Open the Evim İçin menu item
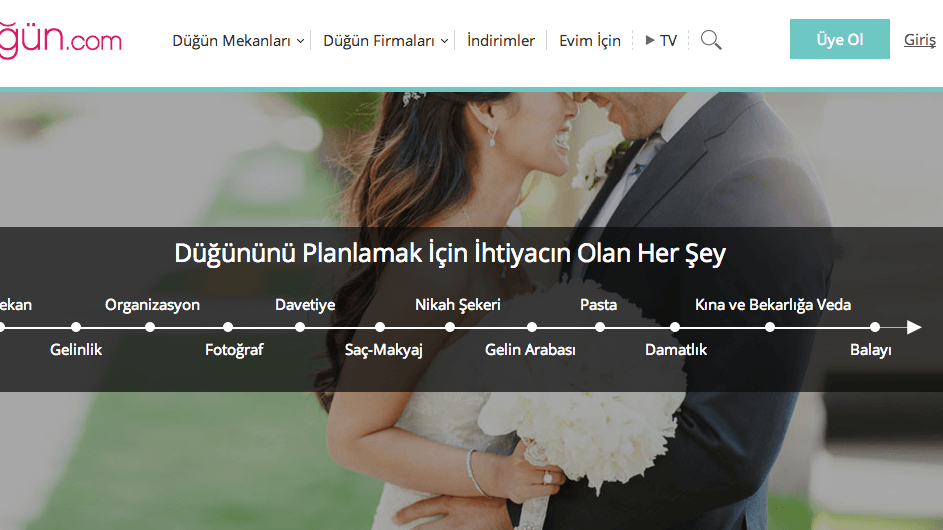943x530 pixels. tap(589, 40)
